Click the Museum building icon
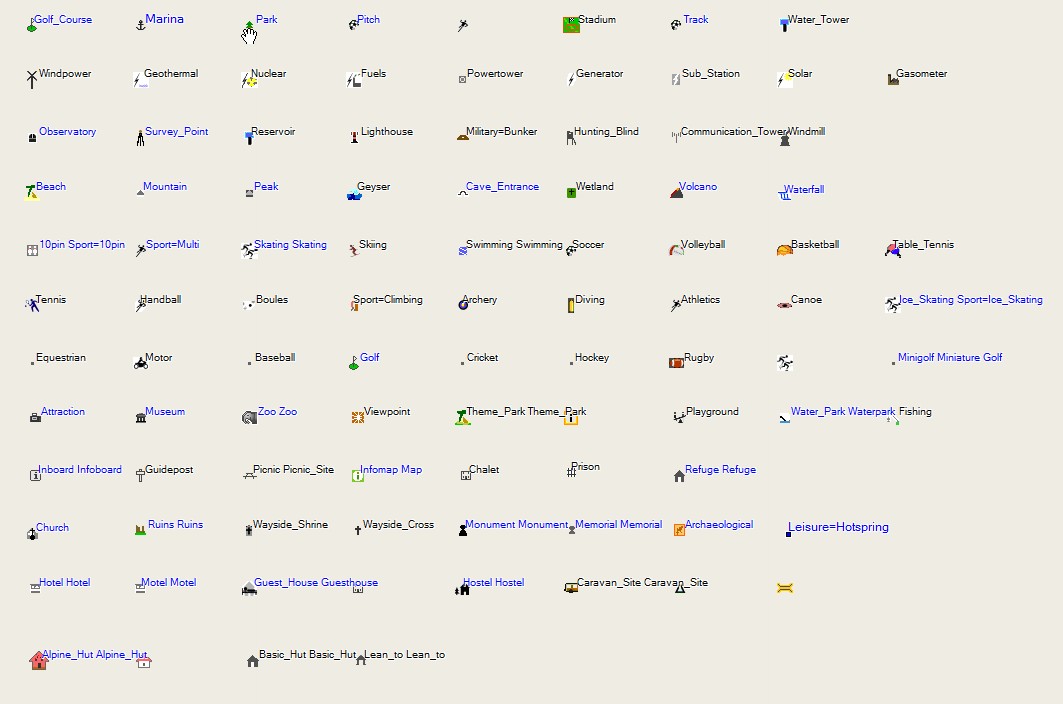The height and width of the screenshot is (704, 1063). point(141,417)
